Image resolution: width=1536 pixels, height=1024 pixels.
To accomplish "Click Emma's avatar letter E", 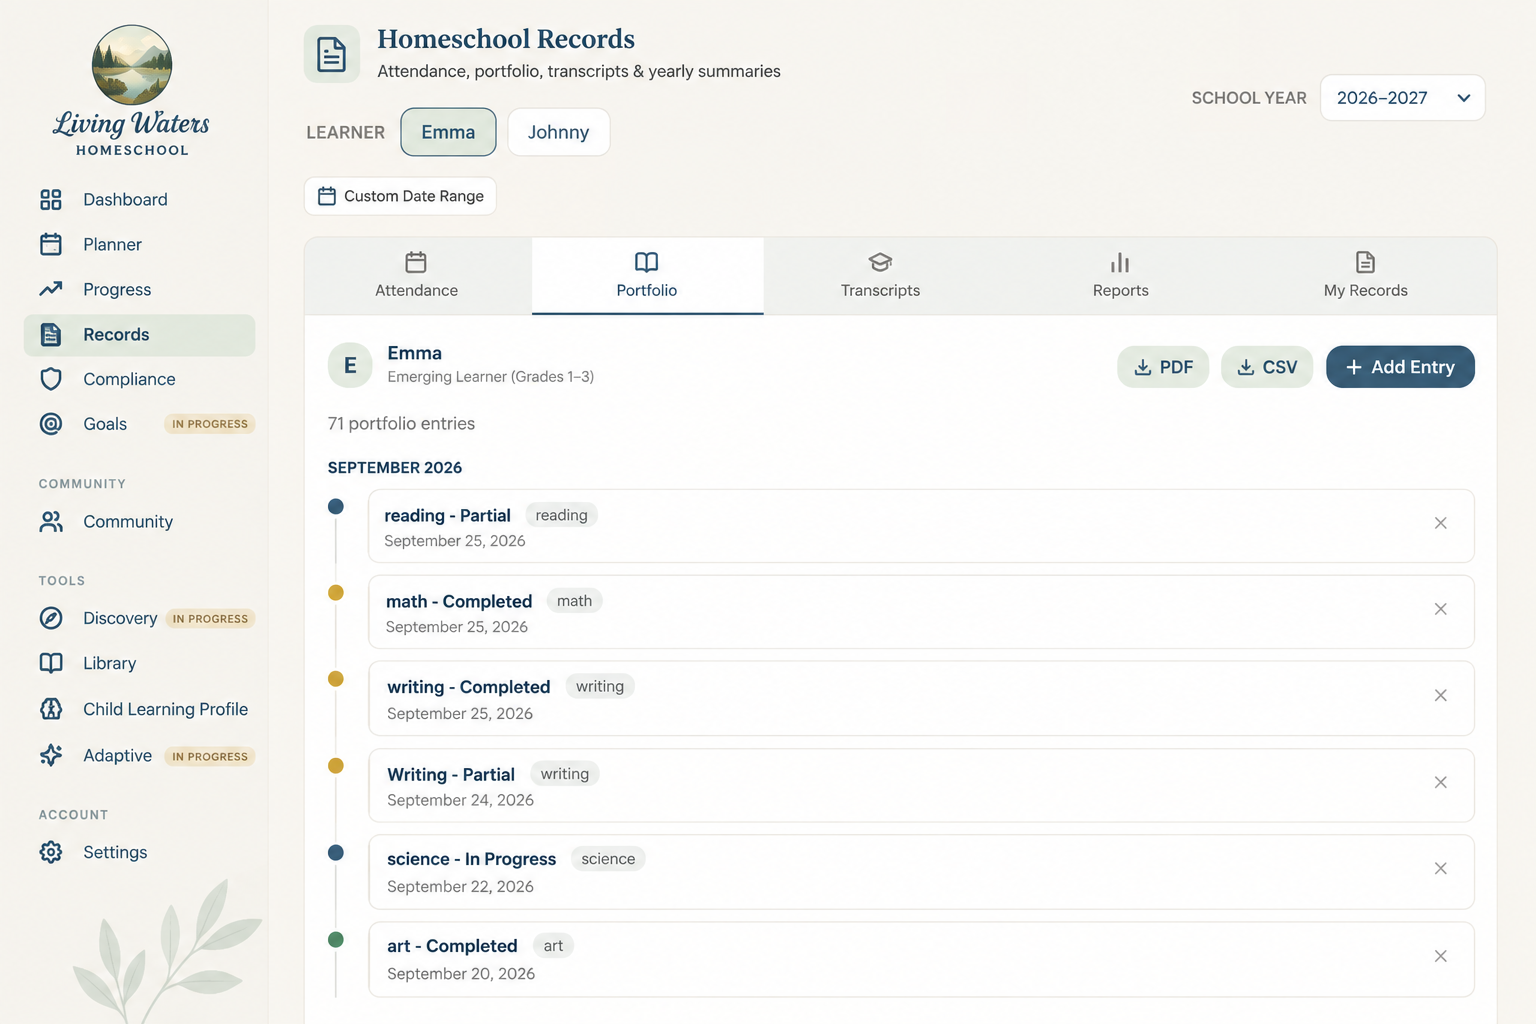I will (x=350, y=365).
